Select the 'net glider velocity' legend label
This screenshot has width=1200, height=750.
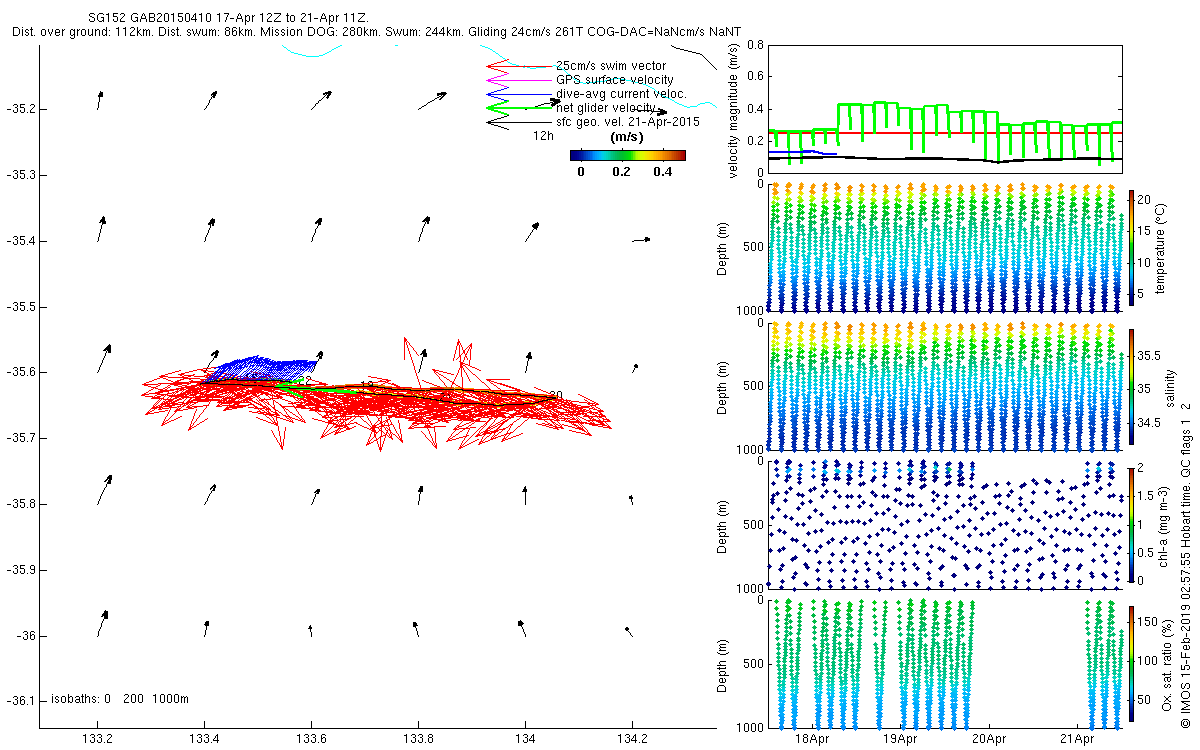point(606,108)
